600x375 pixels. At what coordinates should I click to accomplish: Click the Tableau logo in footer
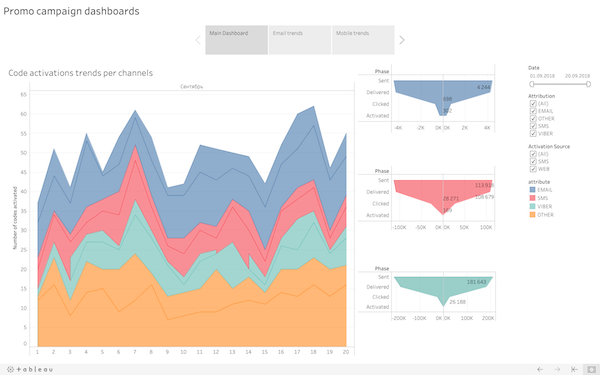30,369
